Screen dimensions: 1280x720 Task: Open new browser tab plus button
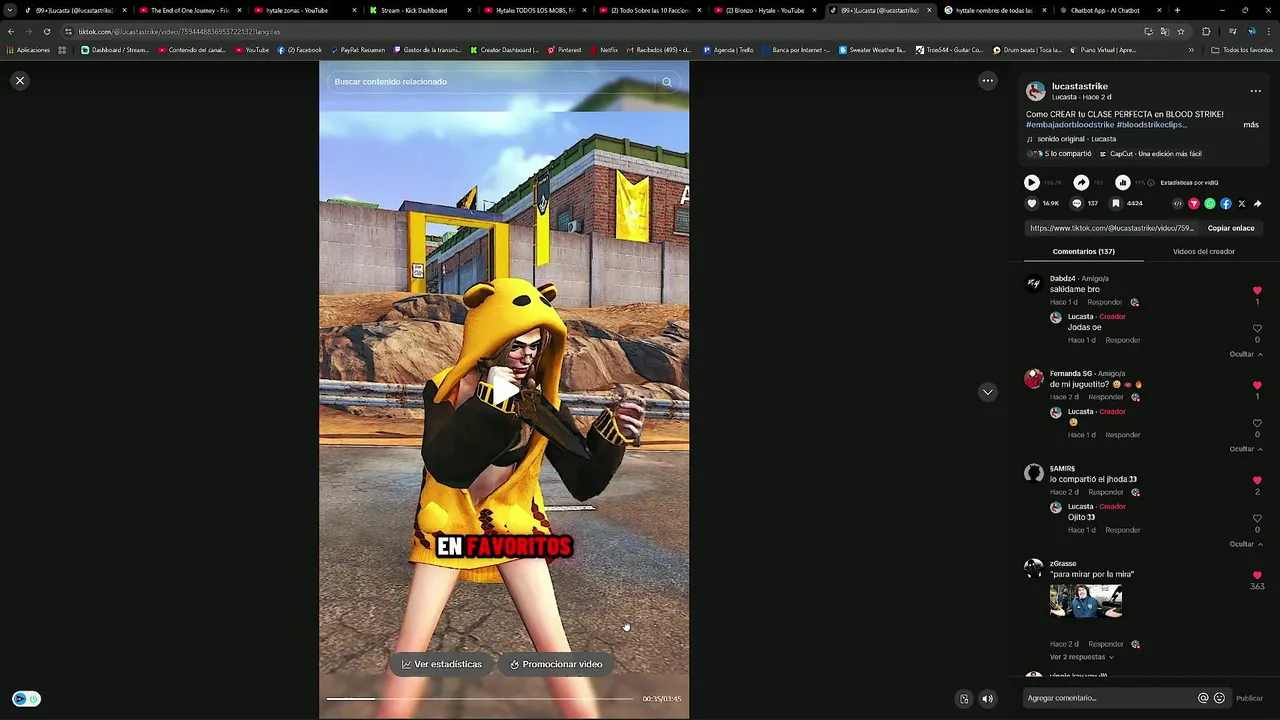pos(1177,10)
